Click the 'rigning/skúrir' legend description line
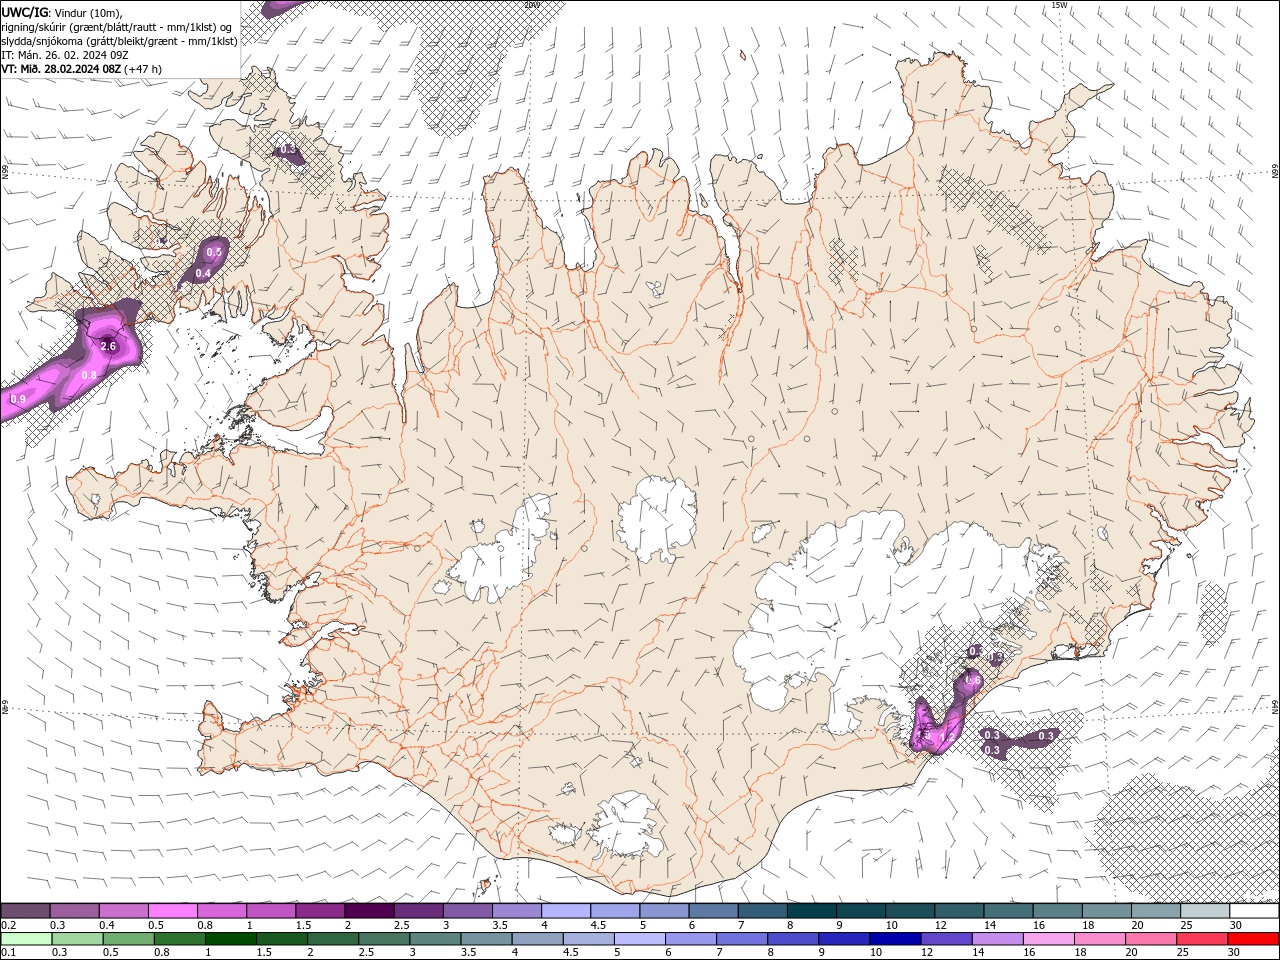This screenshot has height=960, width=1280. click(x=117, y=26)
